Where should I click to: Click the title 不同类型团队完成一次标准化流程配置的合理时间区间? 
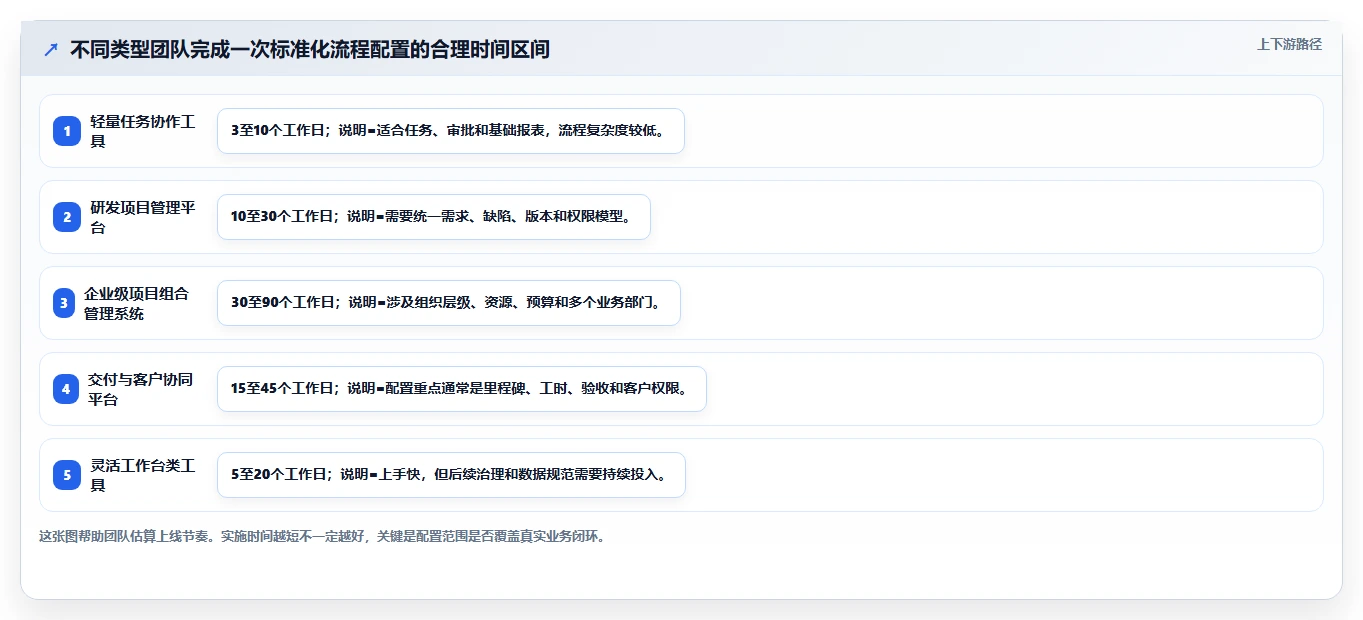click(x=310, y=49)
